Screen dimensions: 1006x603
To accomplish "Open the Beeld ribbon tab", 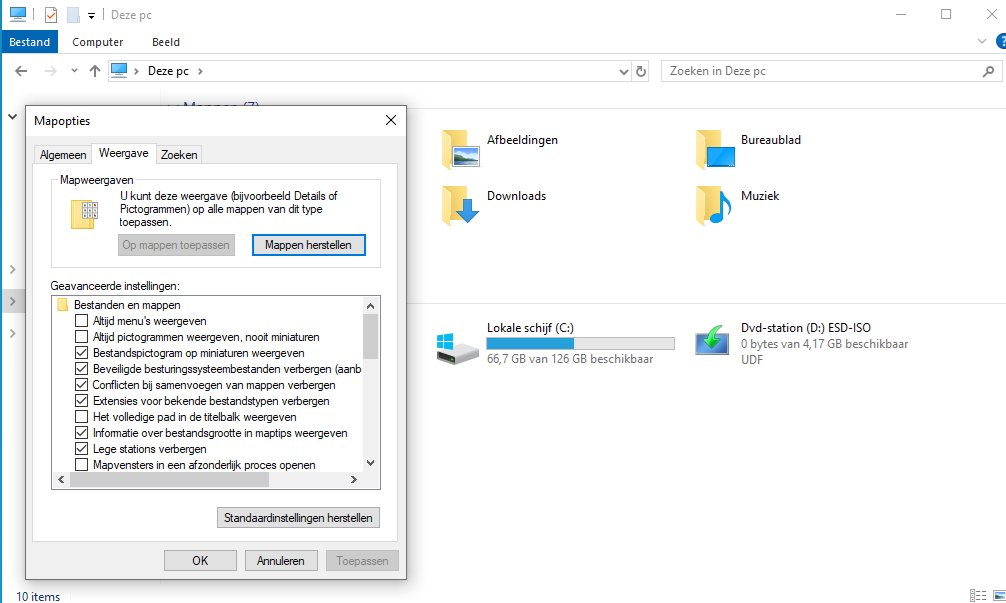I will coord(166,42).
